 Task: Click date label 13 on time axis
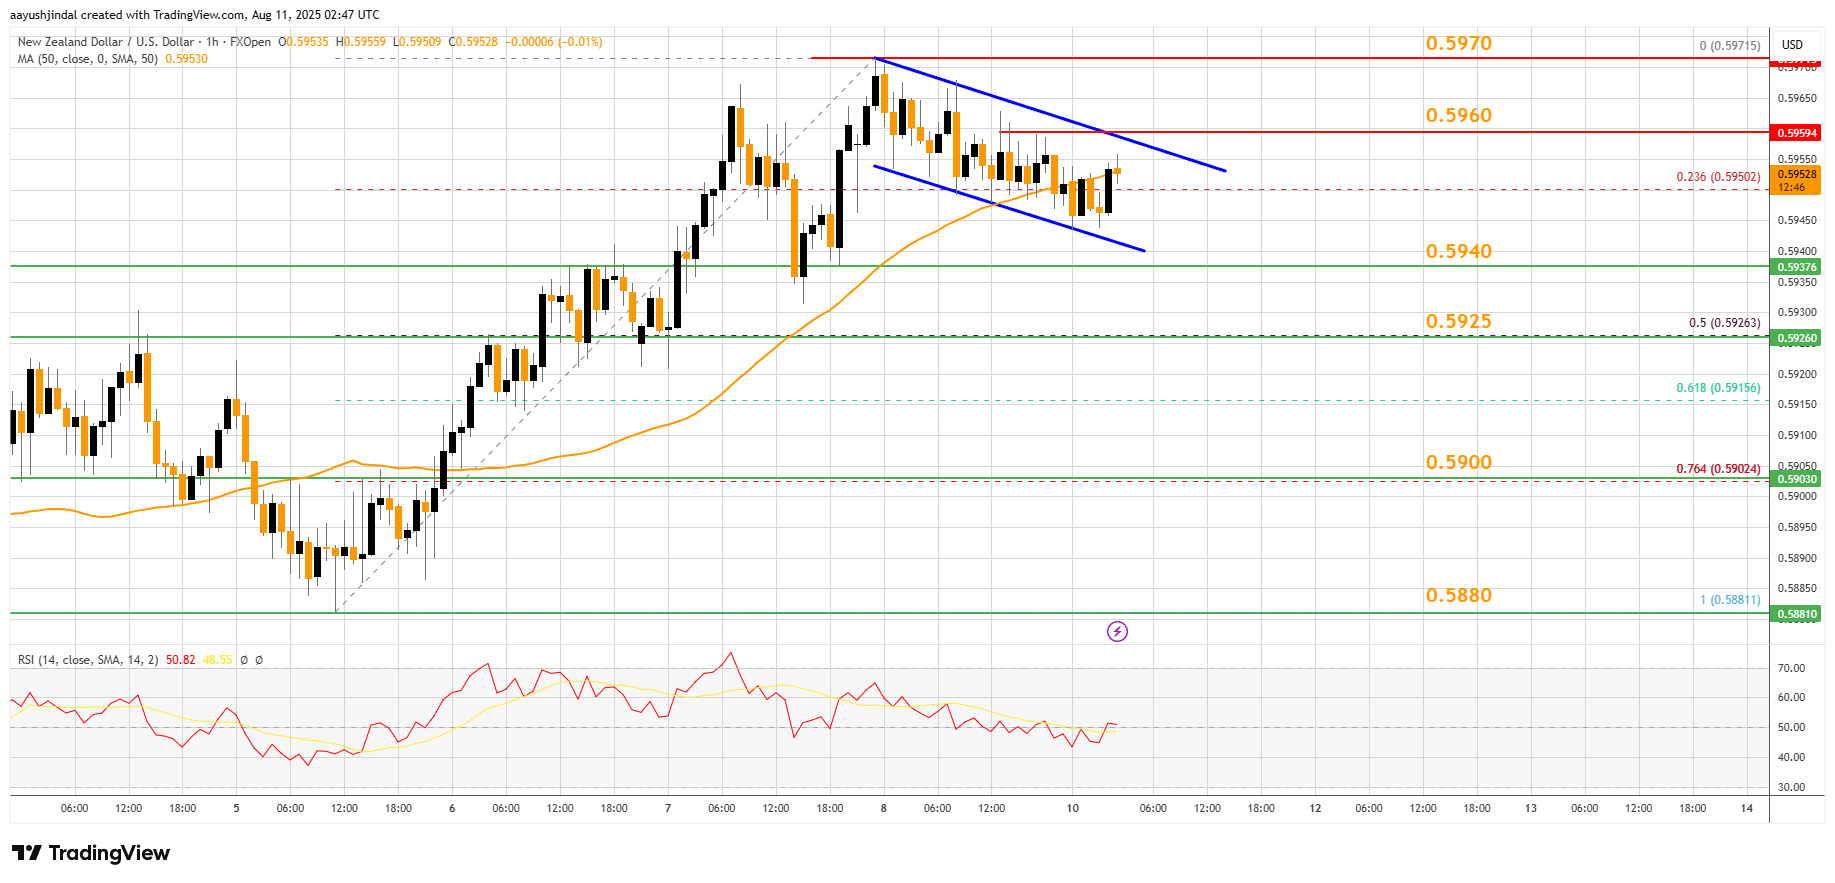(1531, 808)
